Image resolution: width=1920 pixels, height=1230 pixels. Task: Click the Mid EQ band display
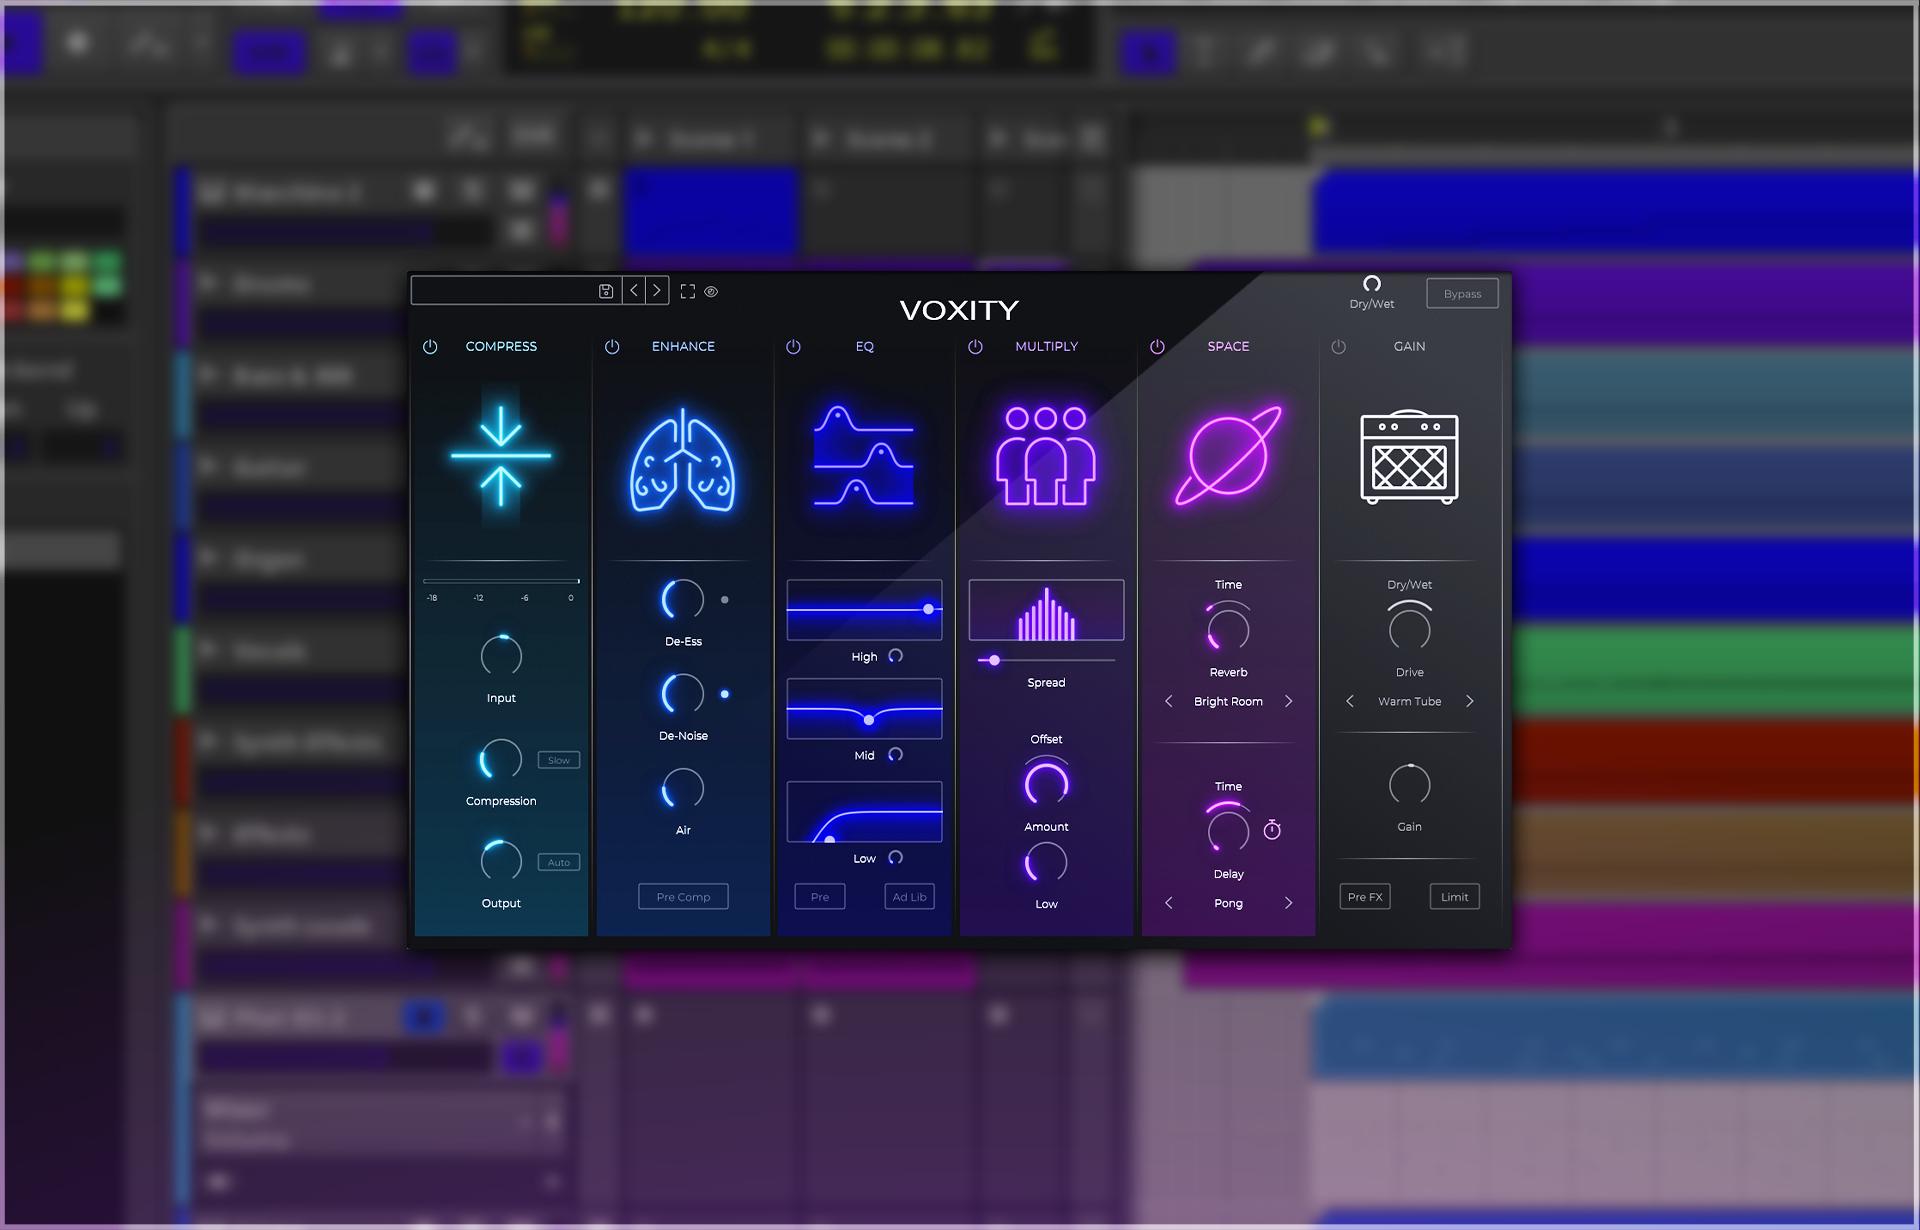click(864, 709)
